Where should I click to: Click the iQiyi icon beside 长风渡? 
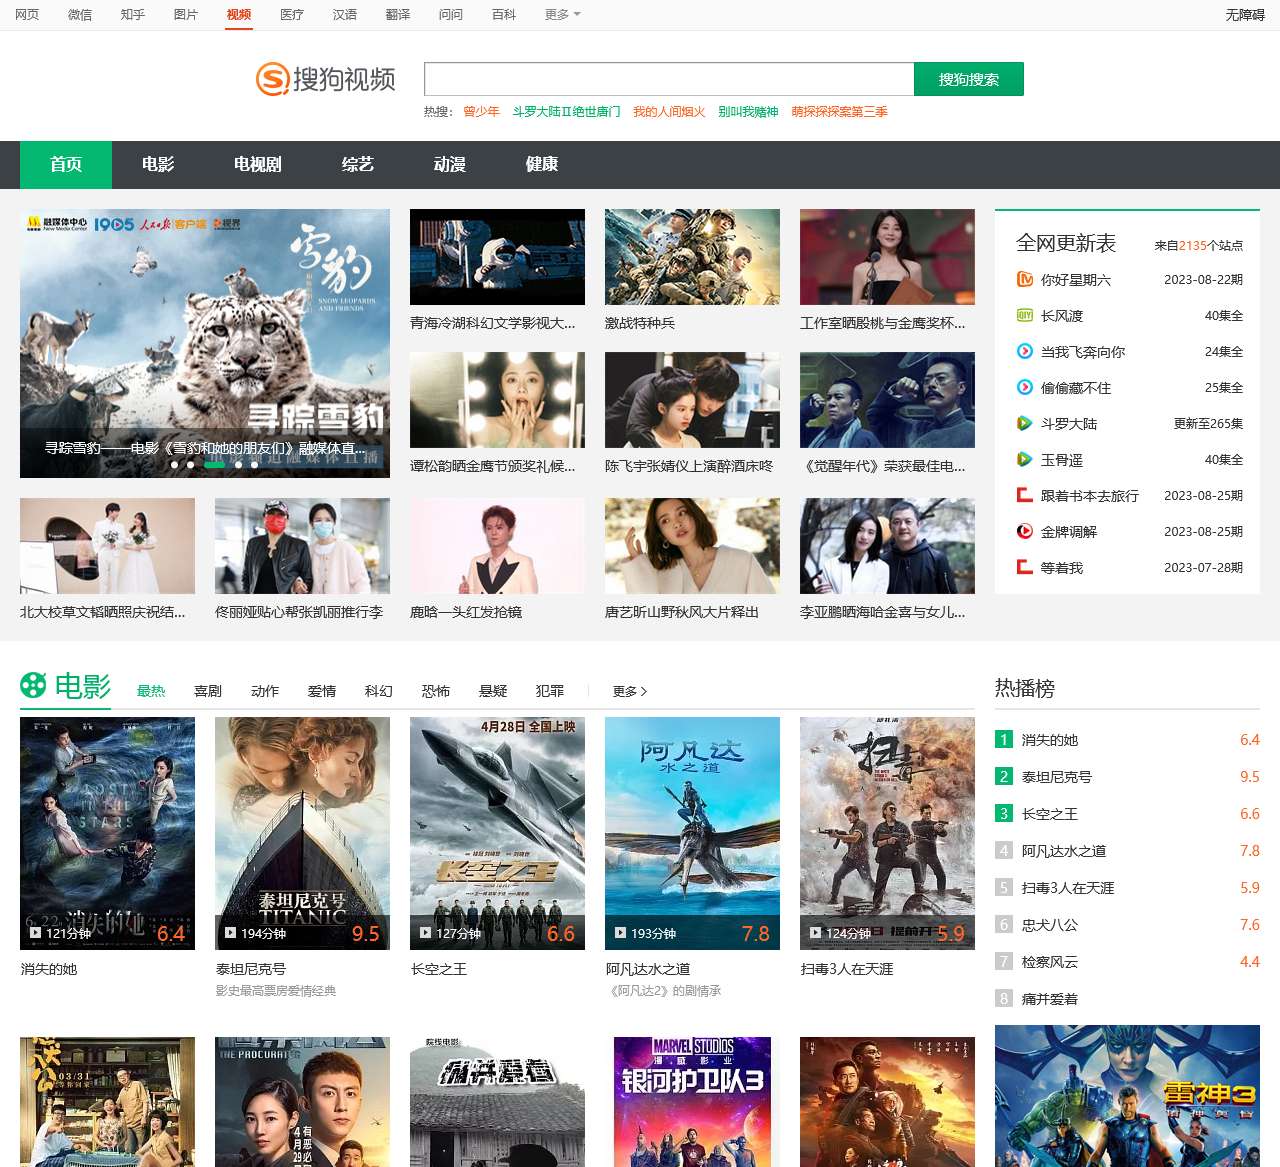1024,316
